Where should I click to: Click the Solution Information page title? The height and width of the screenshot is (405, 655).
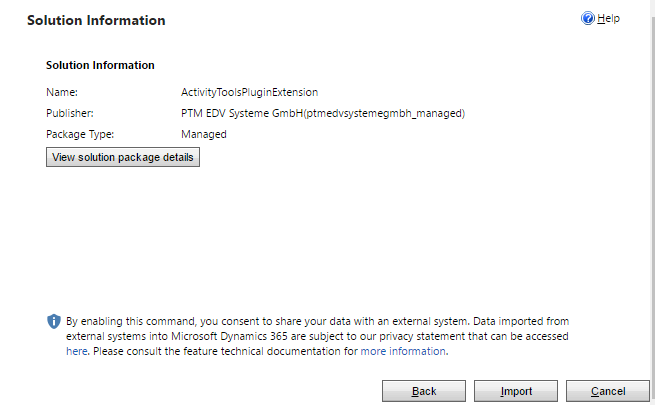click(x=96, y=20)
